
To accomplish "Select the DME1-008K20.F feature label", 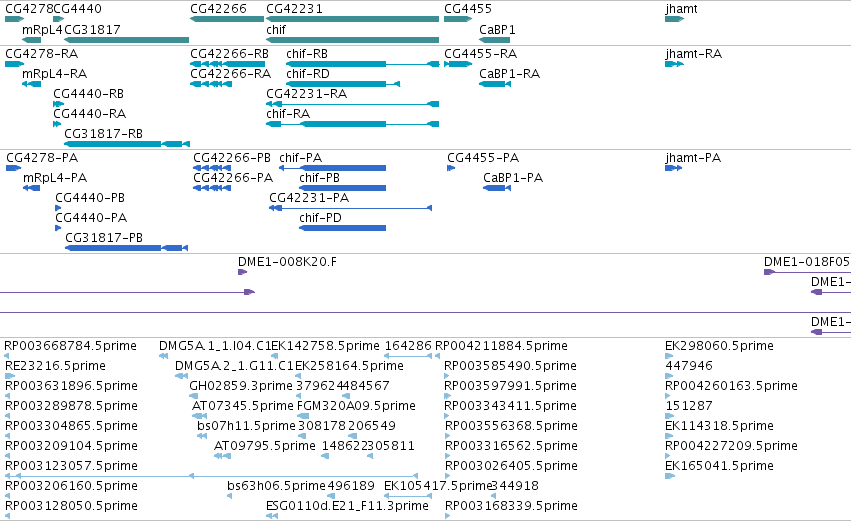I will (x=287, y=262).
